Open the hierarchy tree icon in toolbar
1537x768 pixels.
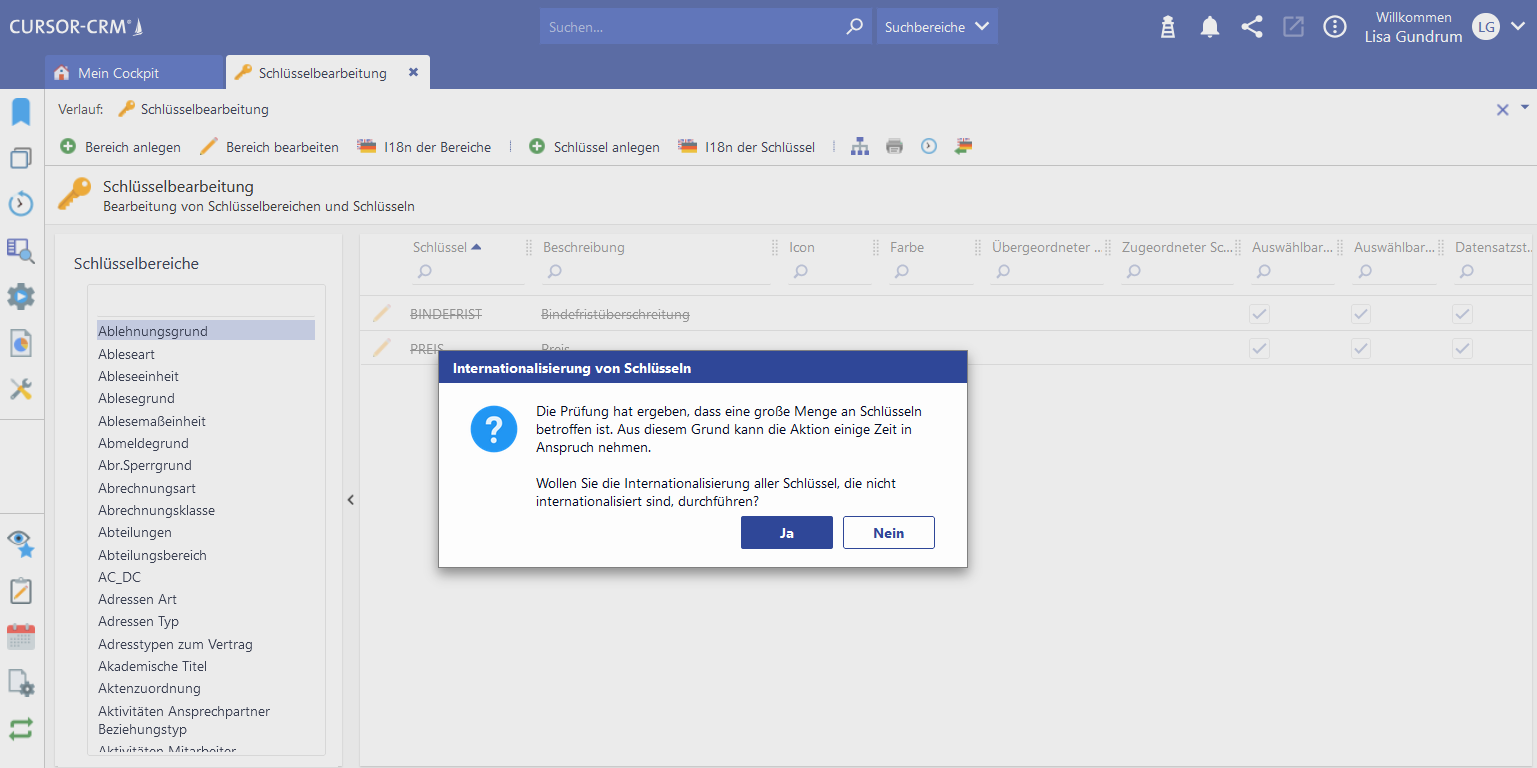[860, 147]
